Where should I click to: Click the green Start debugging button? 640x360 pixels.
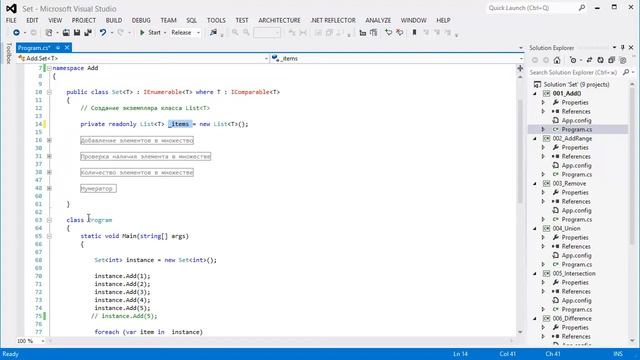(150, 33)
